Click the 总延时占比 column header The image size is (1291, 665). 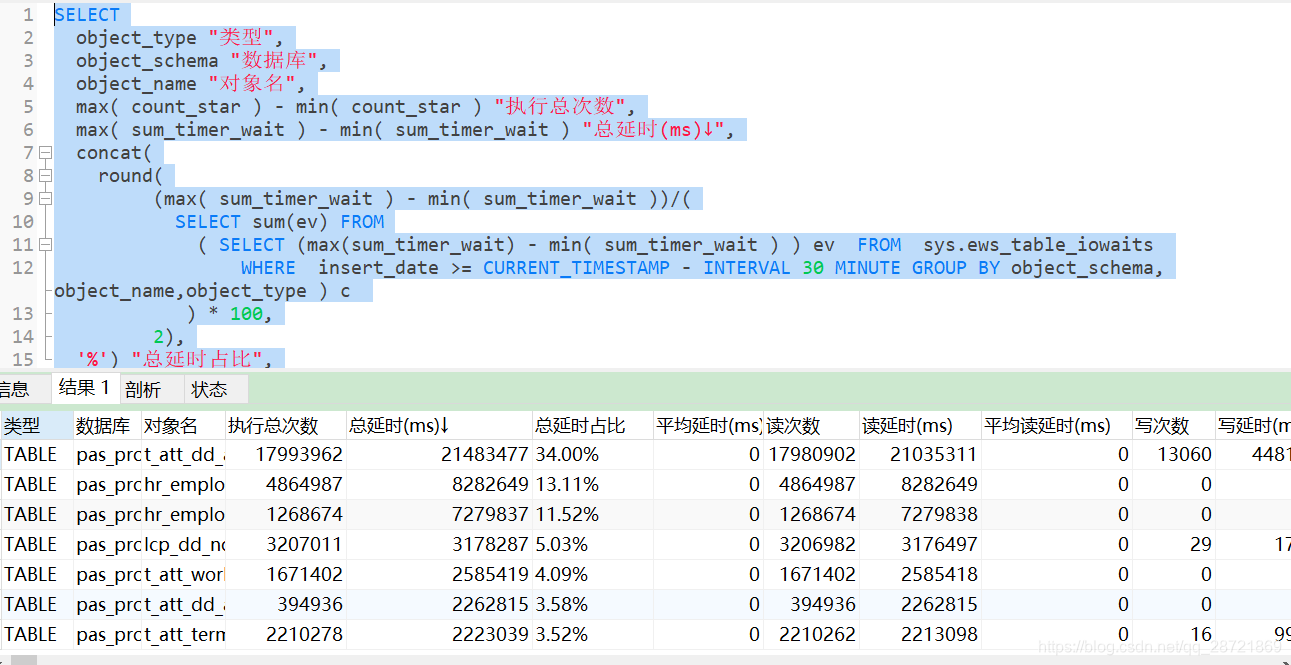592,425
